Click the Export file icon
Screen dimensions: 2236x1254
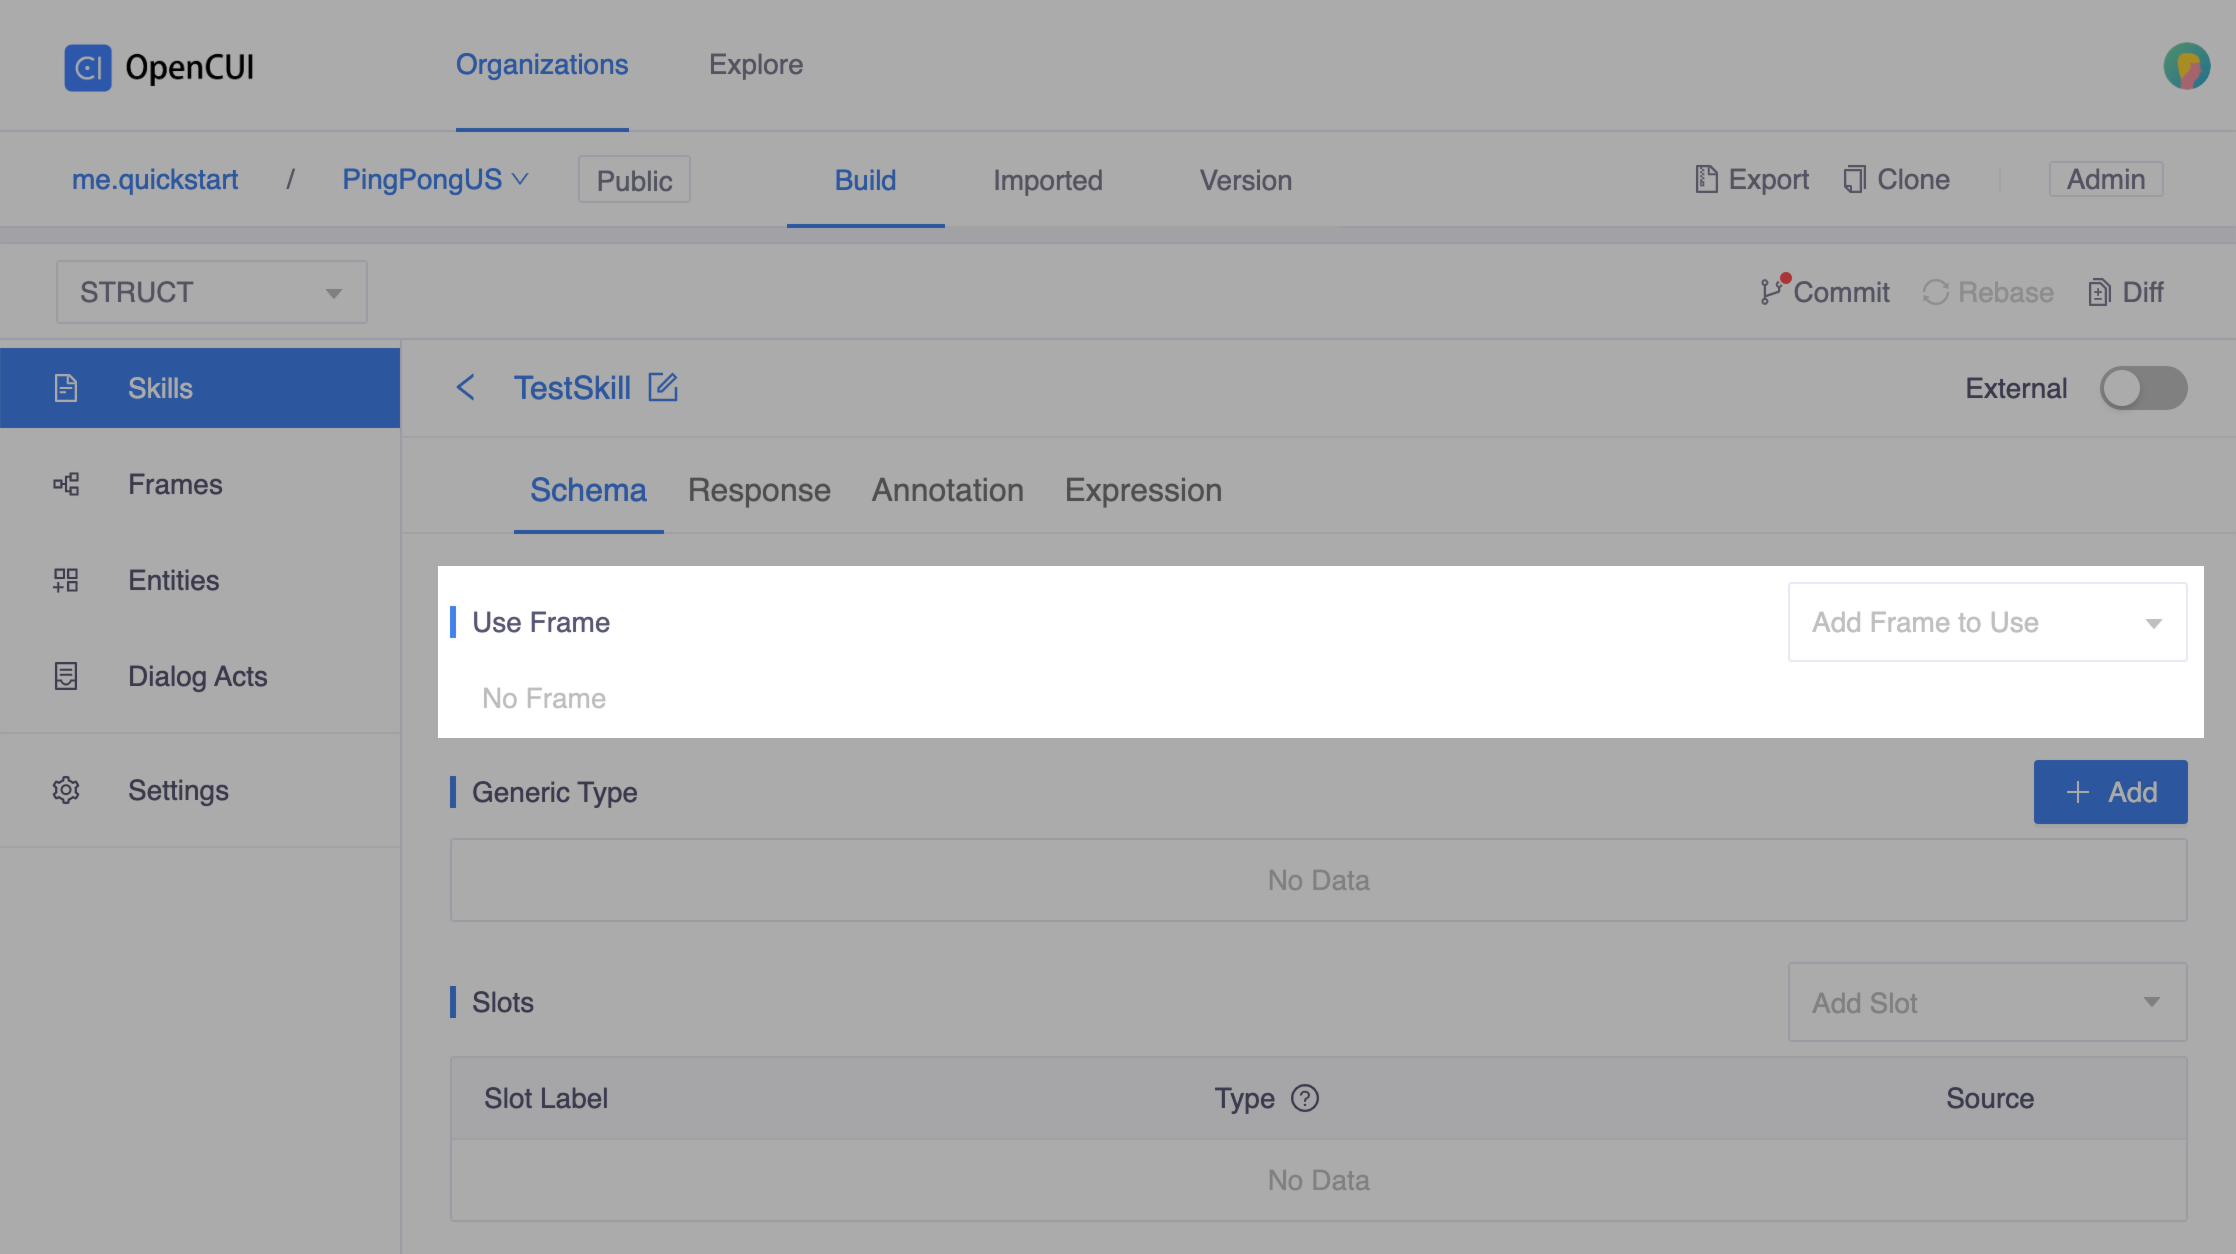[x=1706, y=179]
